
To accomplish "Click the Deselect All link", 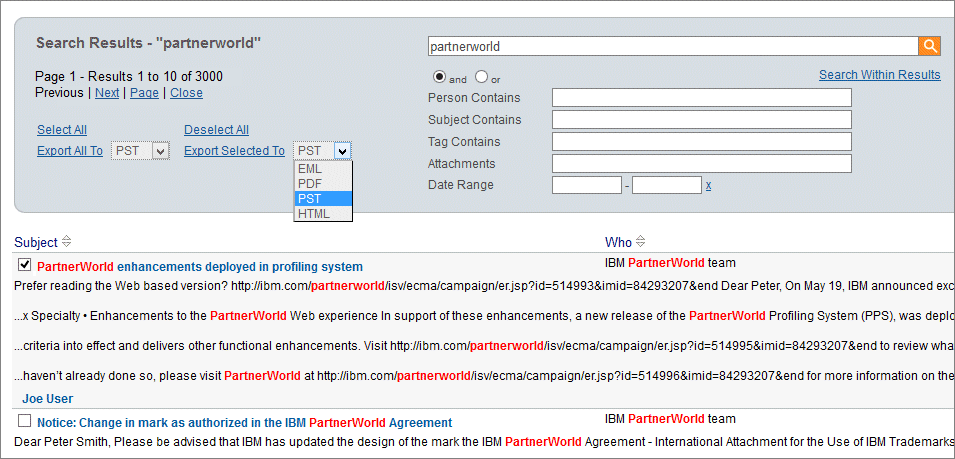I will [216, 130].
